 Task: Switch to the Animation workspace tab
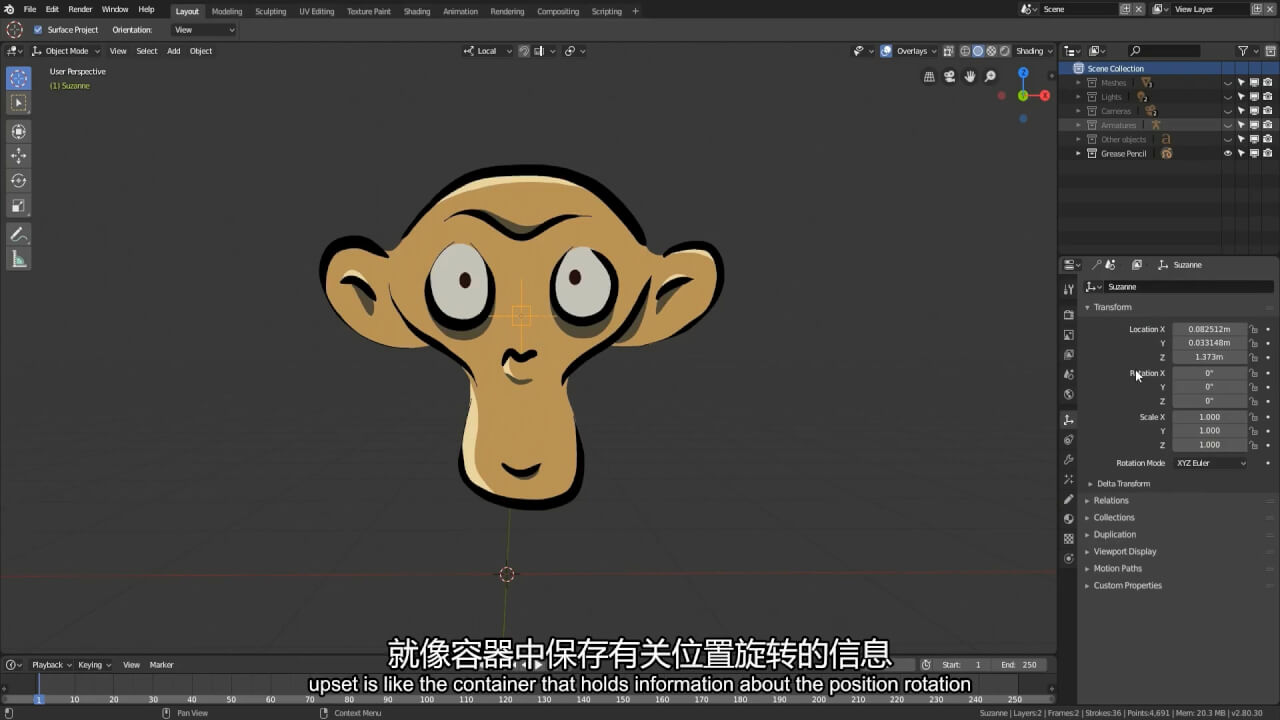click(460, 11)
